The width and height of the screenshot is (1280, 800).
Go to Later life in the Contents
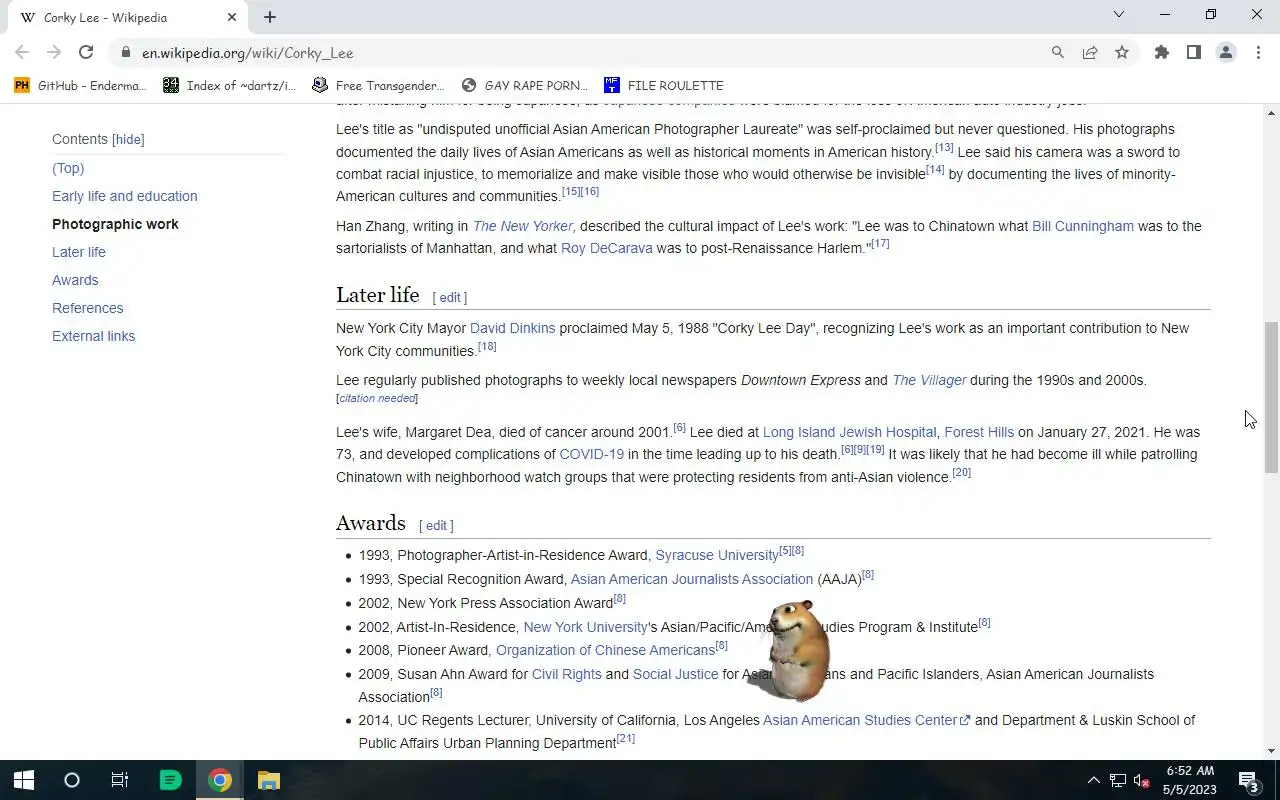[79, 252]
